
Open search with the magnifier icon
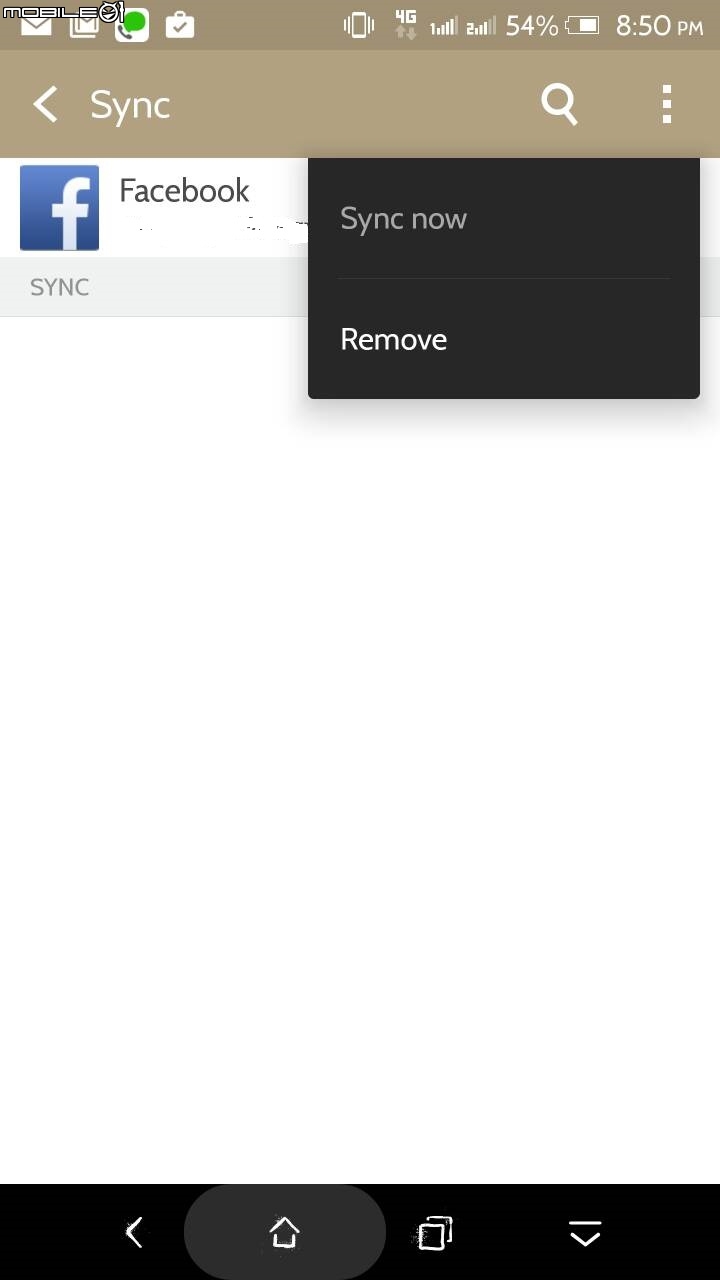coord(560,104)
